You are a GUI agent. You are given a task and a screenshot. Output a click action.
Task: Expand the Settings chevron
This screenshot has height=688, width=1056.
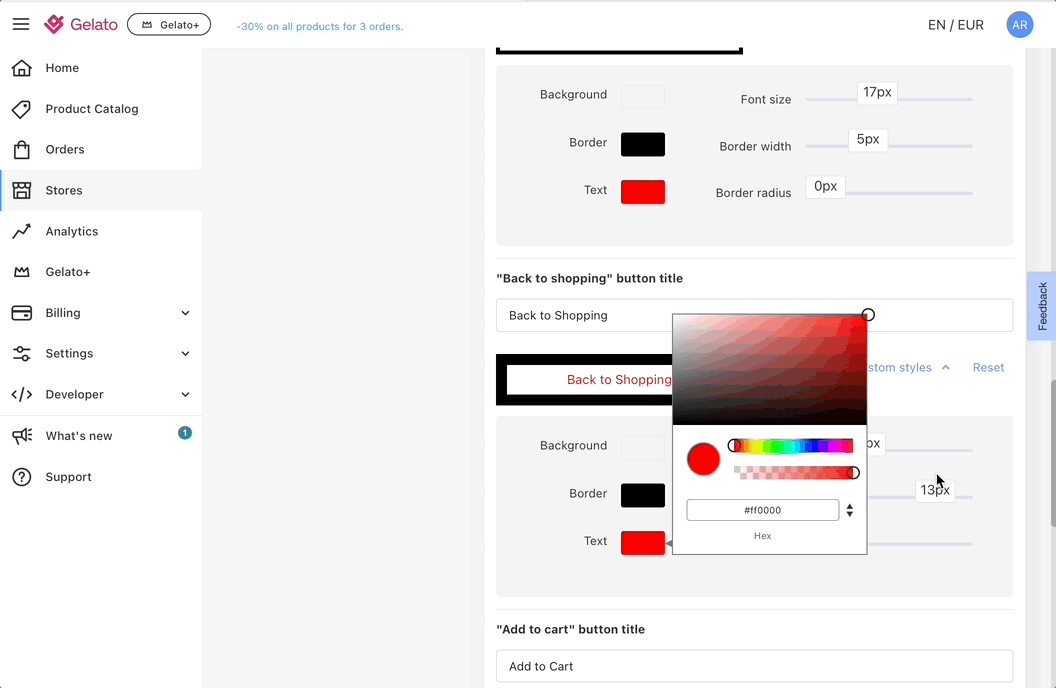185,353
